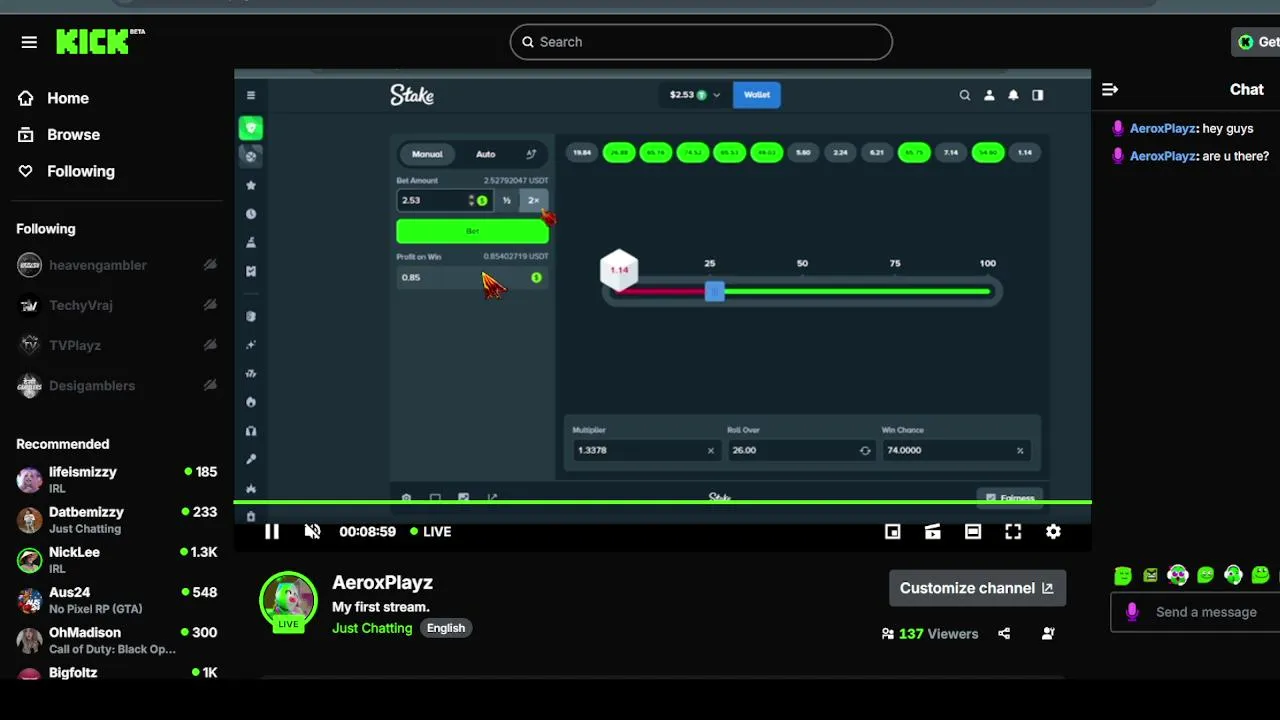Open Stake notifications bell
The width and height of the screenshot is (1280, 720).
pos(1013,95)
